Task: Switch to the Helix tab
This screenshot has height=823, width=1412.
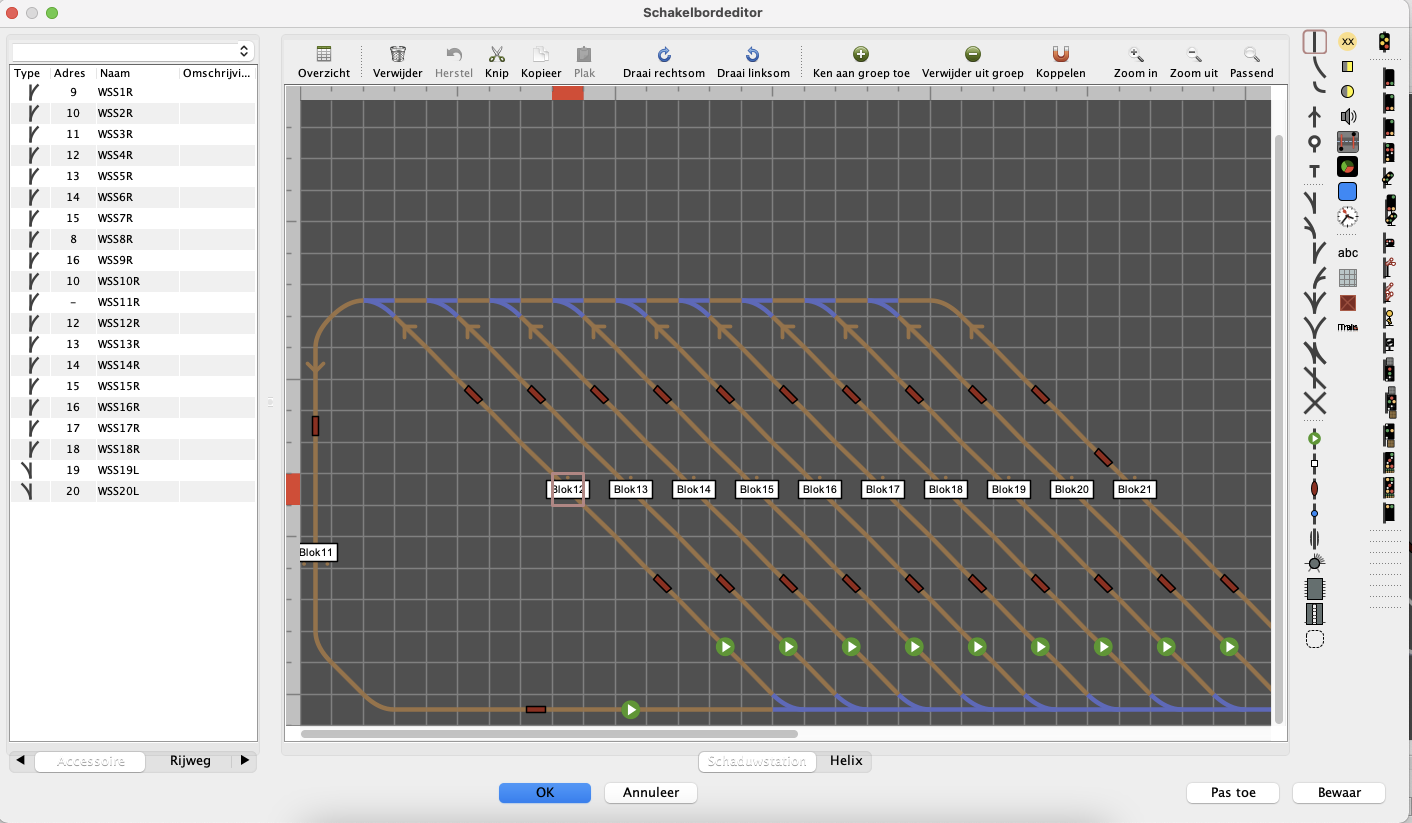Action: 845,761
